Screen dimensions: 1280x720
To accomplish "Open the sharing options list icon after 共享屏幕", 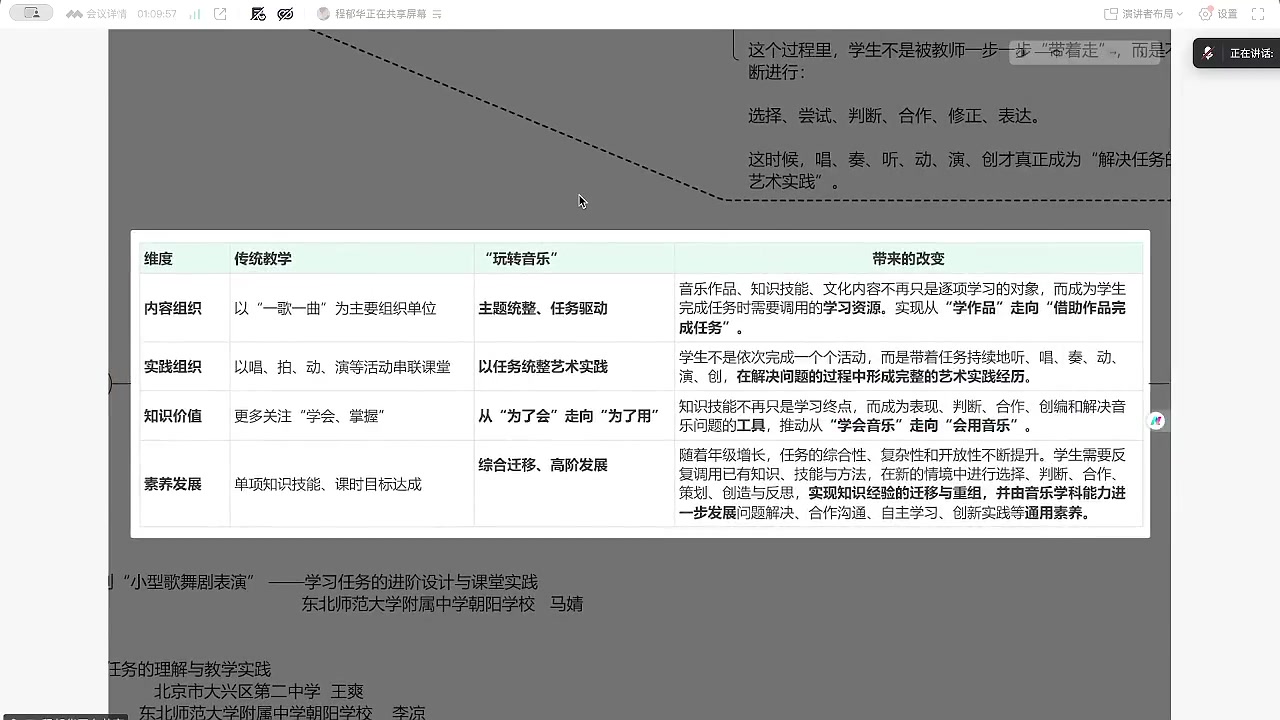I will [436, 14].
